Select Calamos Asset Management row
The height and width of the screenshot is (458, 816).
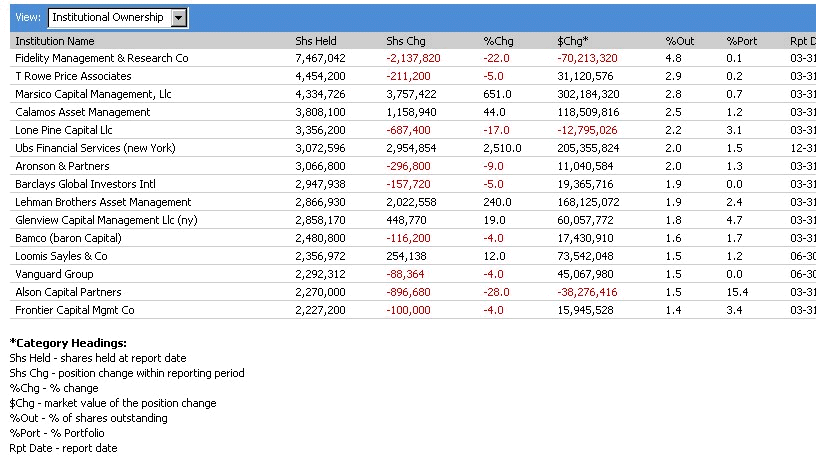click(413, 112)
